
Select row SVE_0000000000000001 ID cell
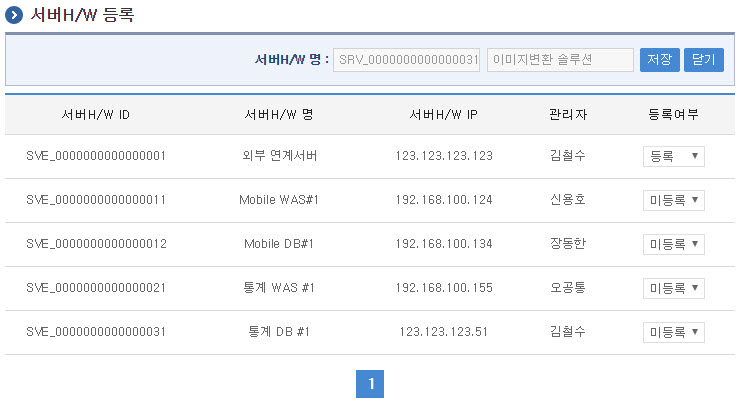click(96, 156)
